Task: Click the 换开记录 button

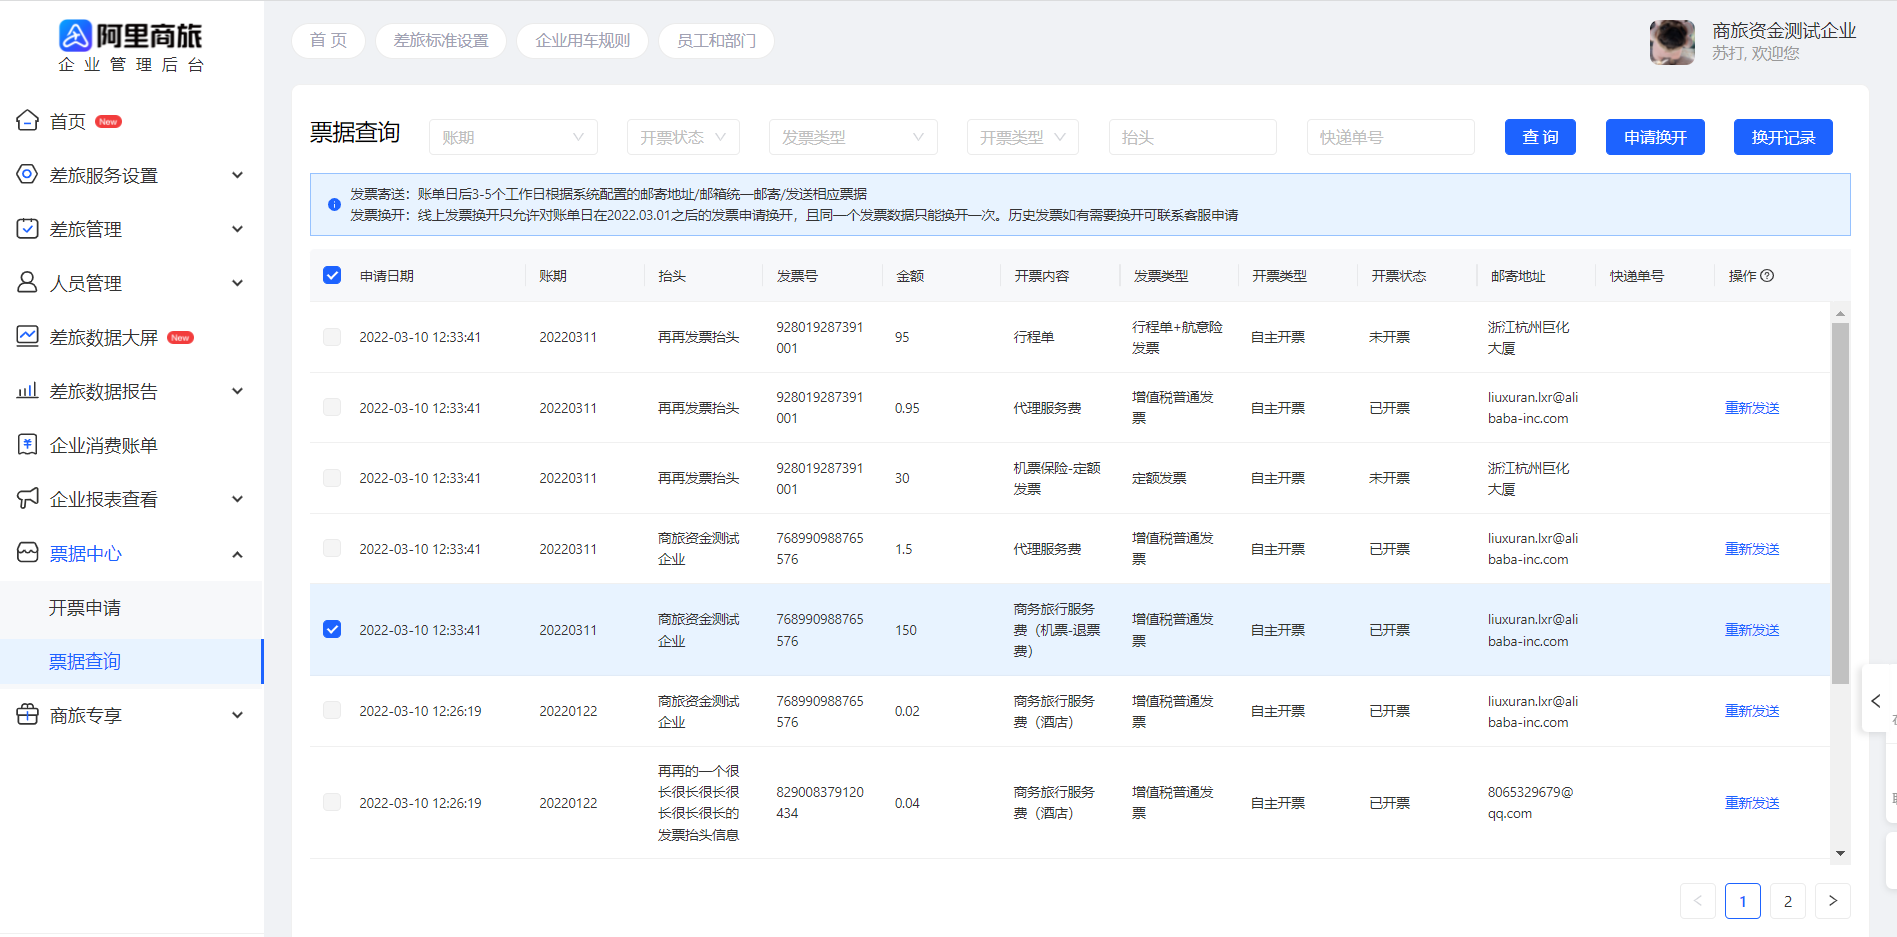Action: pos(1783,137)
